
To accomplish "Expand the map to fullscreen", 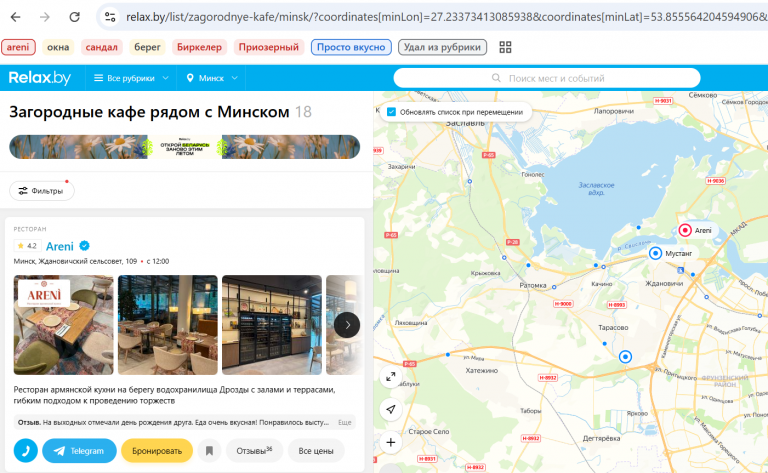I will 390,377.
